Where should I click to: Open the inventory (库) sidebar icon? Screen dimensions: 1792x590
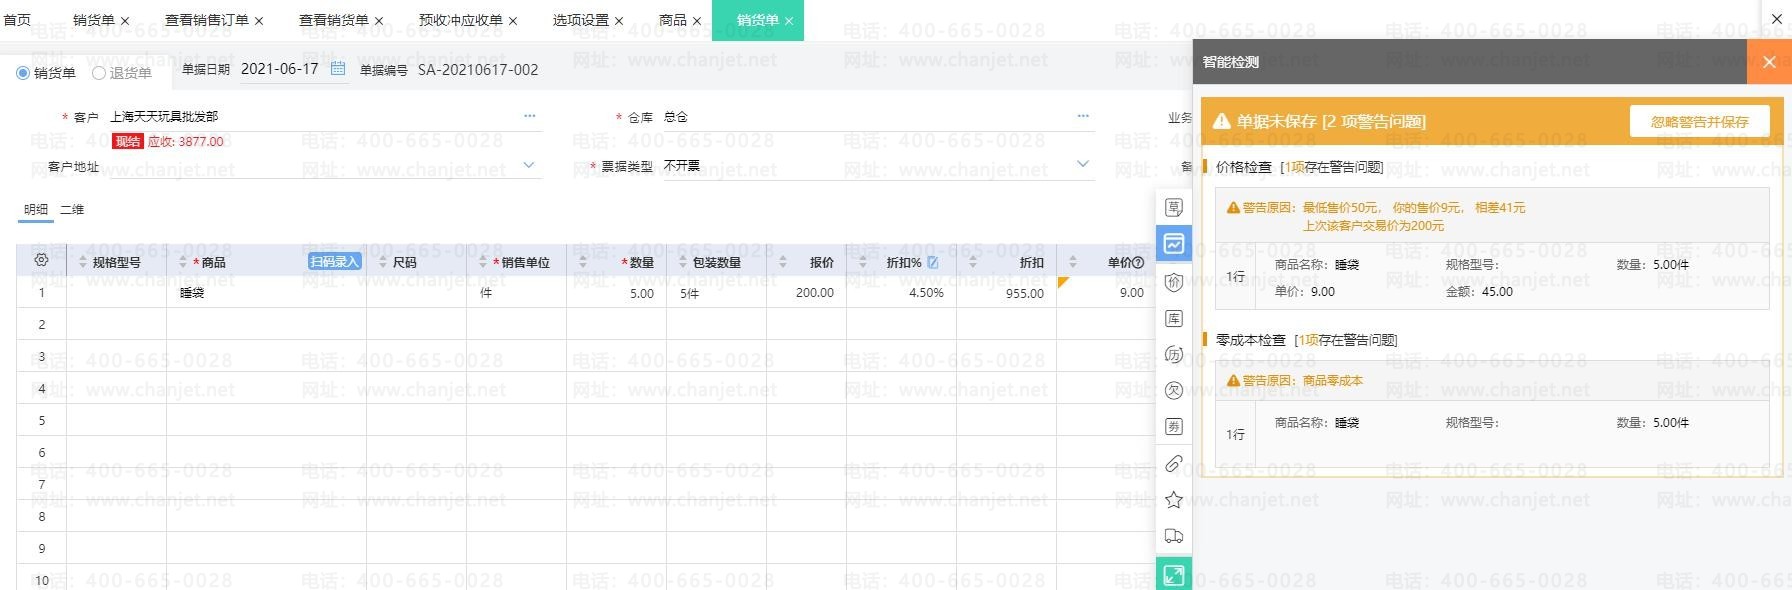1174,319
